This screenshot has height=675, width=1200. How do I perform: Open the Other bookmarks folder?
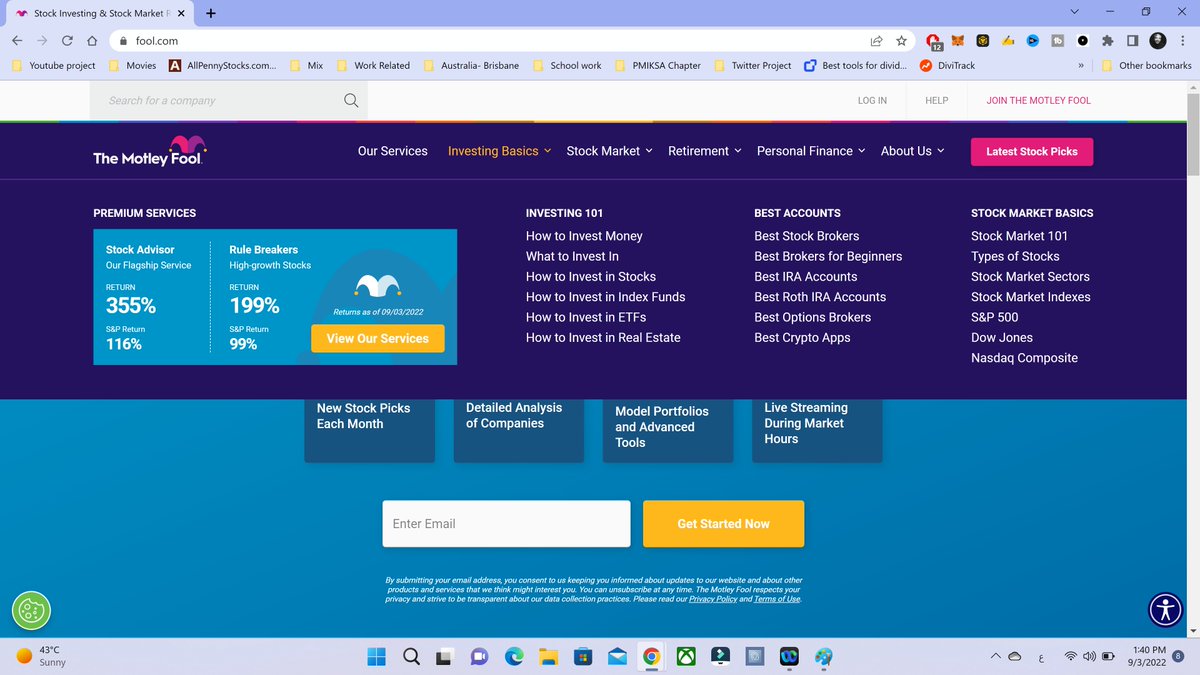(x=1146, y=66)
